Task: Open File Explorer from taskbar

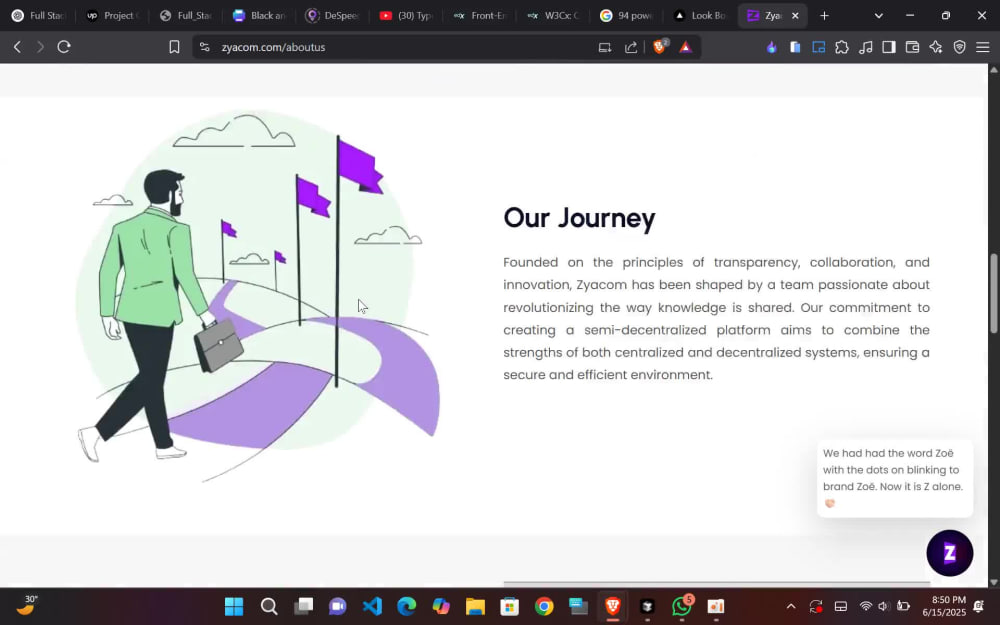Action: click(475, 607)
